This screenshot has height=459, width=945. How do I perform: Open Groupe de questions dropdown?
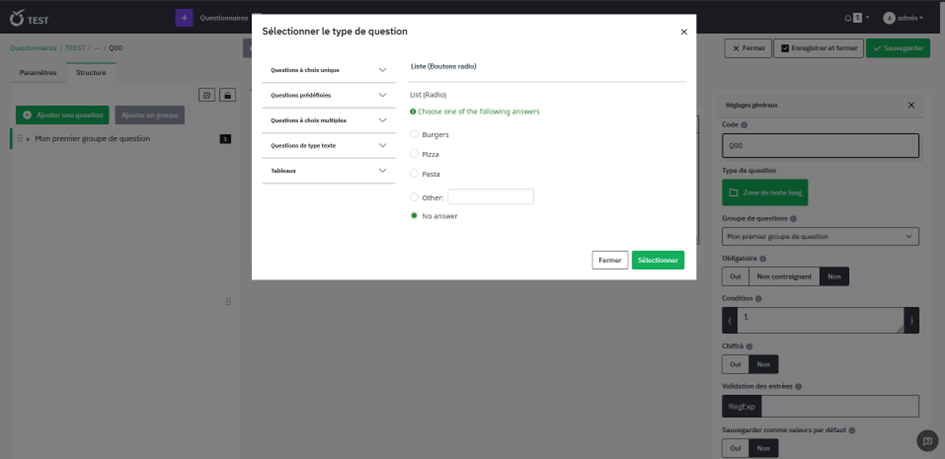[819, 237]
